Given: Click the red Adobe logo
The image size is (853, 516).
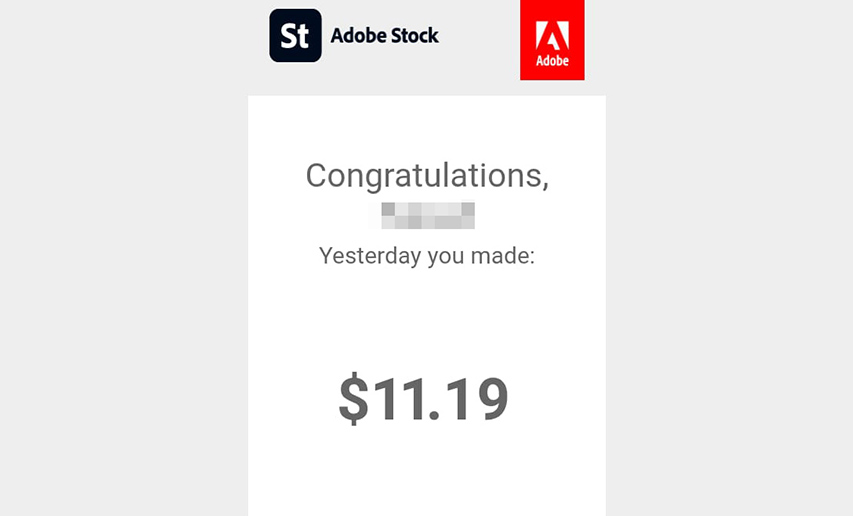Looking at the screenshot, I should [552, 40].
